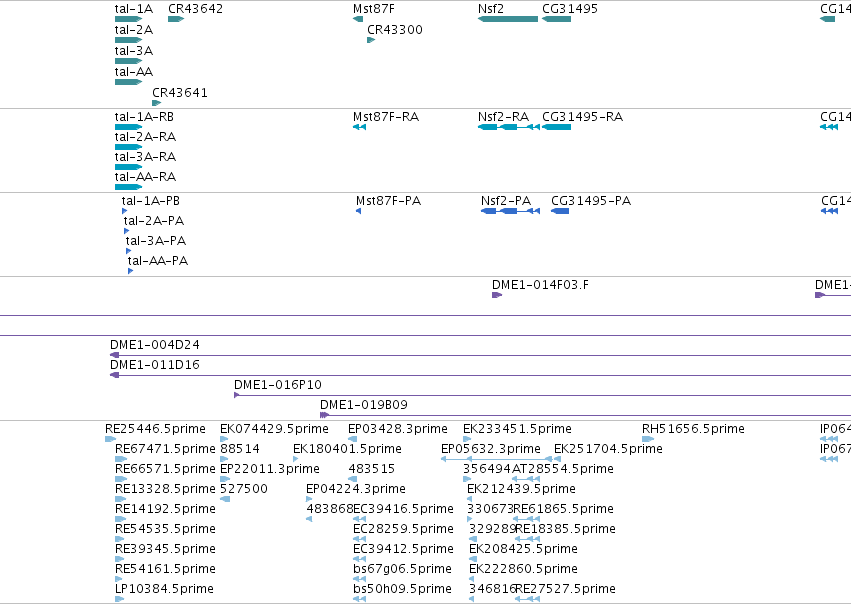Select the Nsf2-RA transcript
The image size is (851, 604).
[x=509, y=127]
